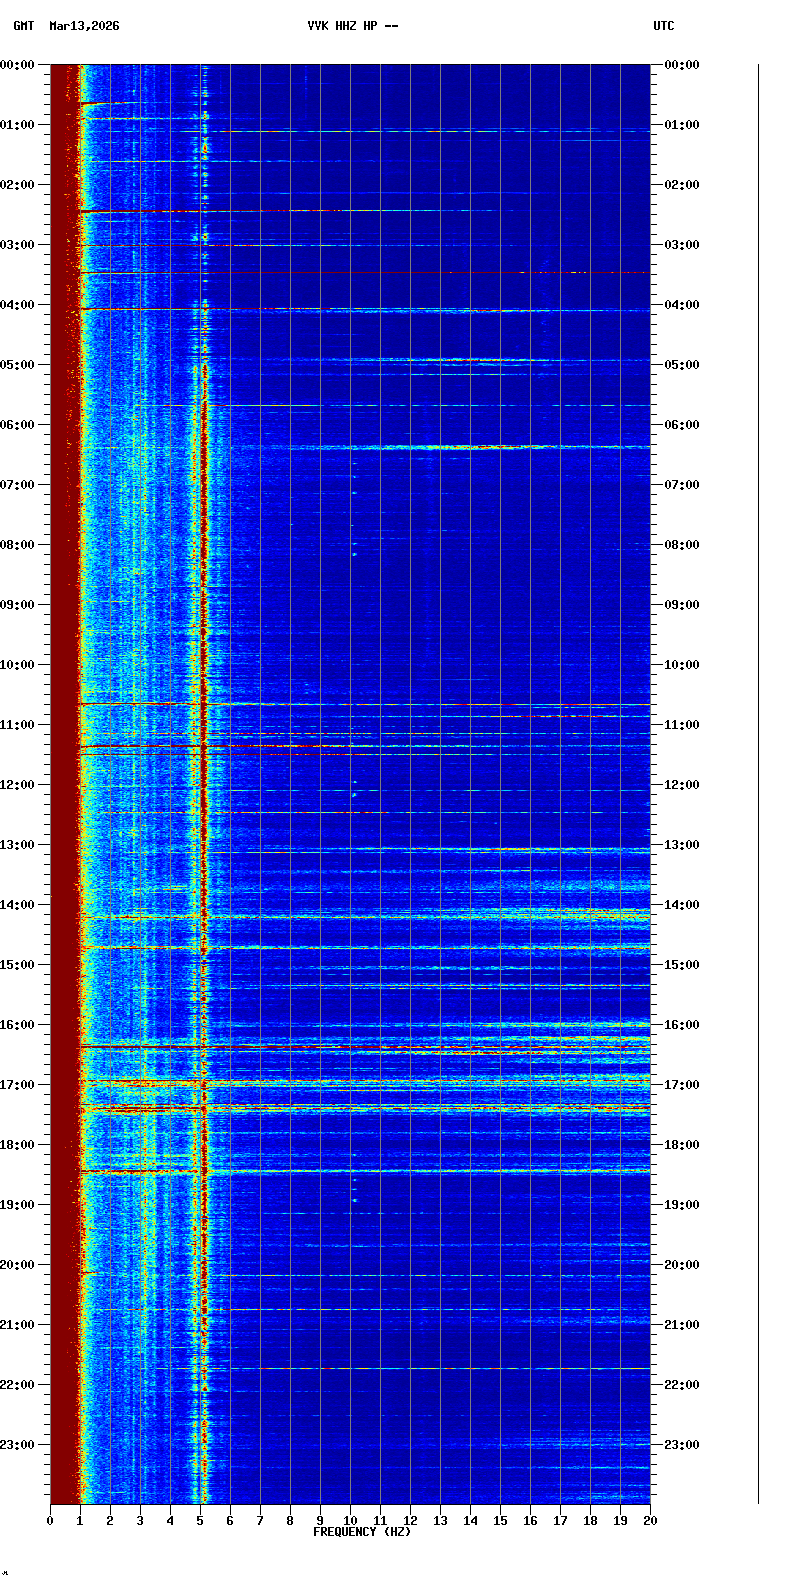Click the 00:00 label on left GMT axis
Viewport: 802px width, 1584px height.
[x=17, y=65]
